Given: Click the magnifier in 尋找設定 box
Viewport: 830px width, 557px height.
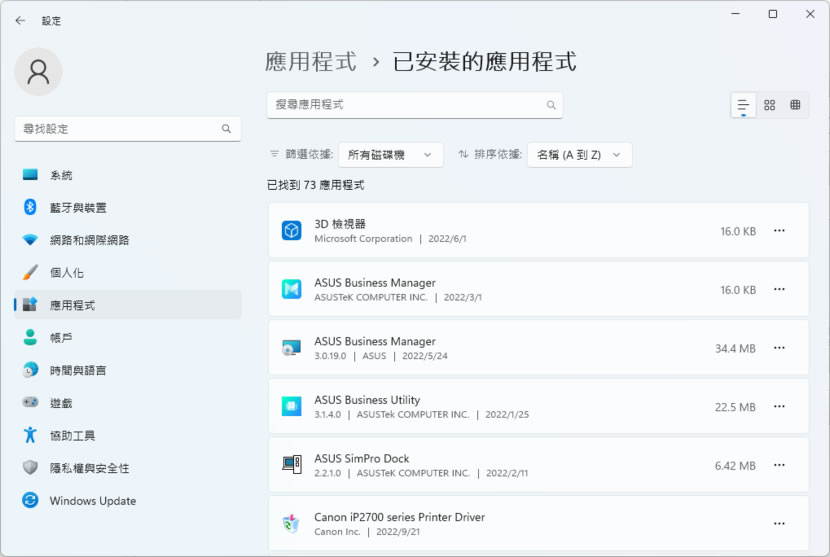Looking at the screenshot, I should coord(226,129).
